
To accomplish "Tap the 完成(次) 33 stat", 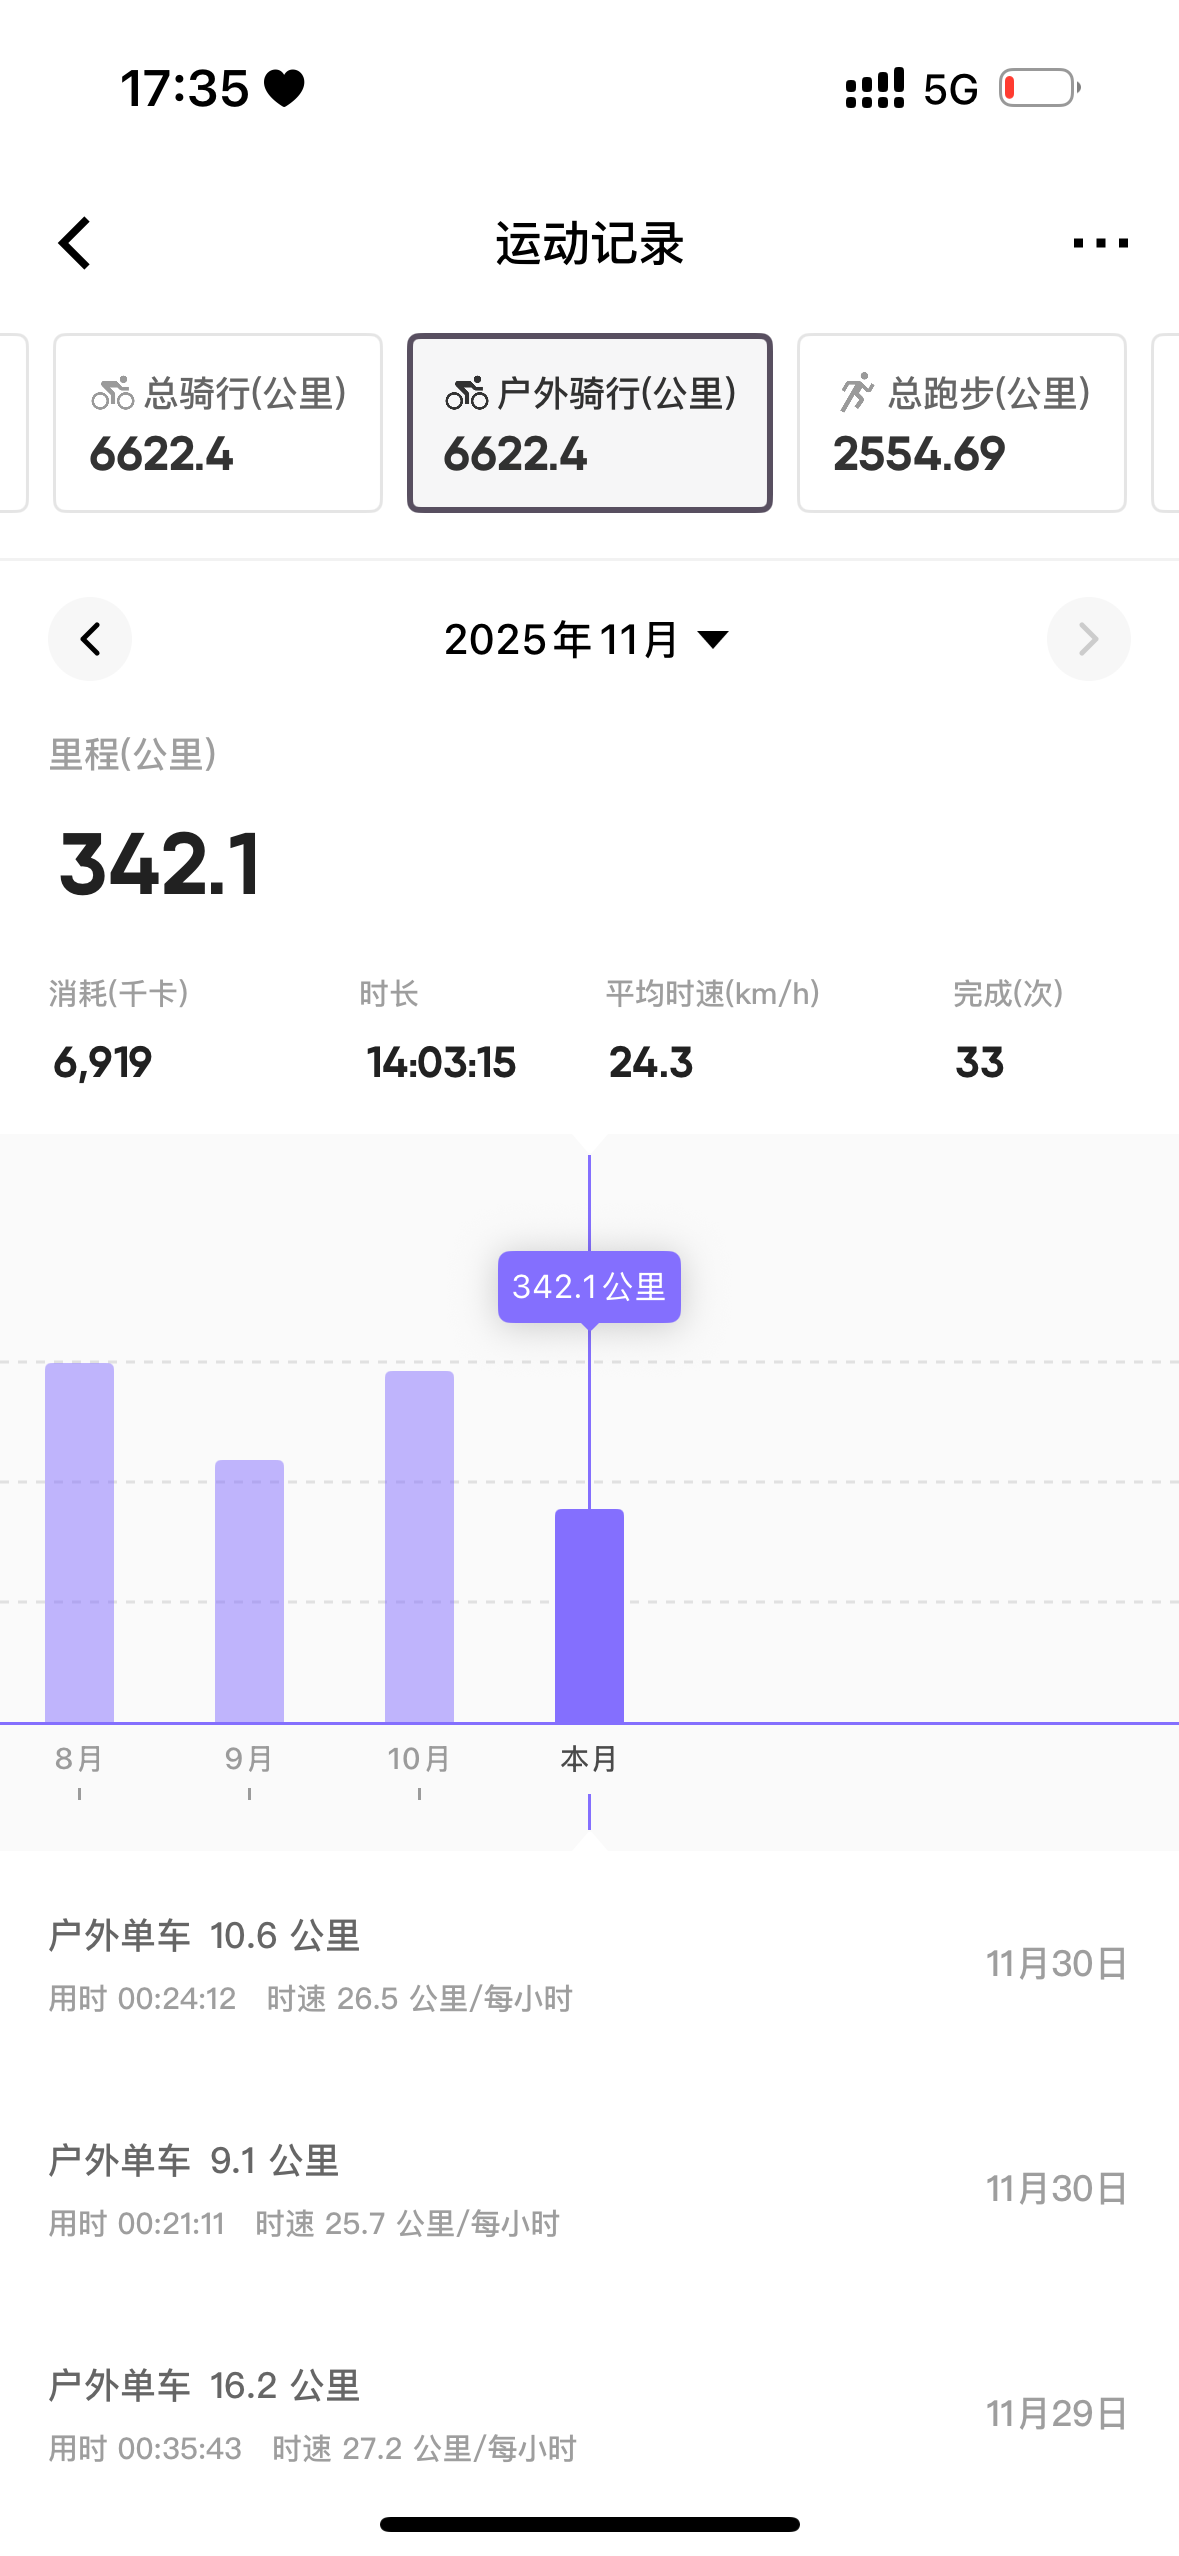I will point(1008,1030).
